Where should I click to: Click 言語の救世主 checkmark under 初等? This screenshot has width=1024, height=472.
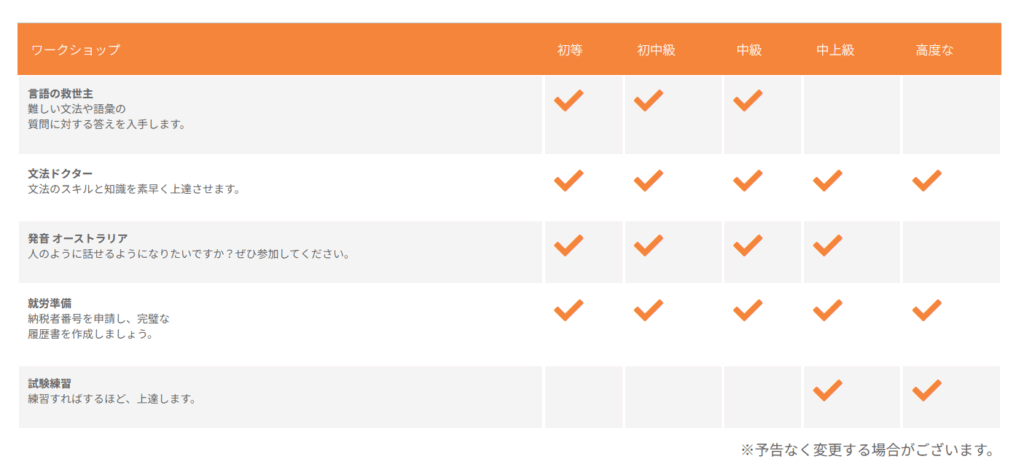568,100
